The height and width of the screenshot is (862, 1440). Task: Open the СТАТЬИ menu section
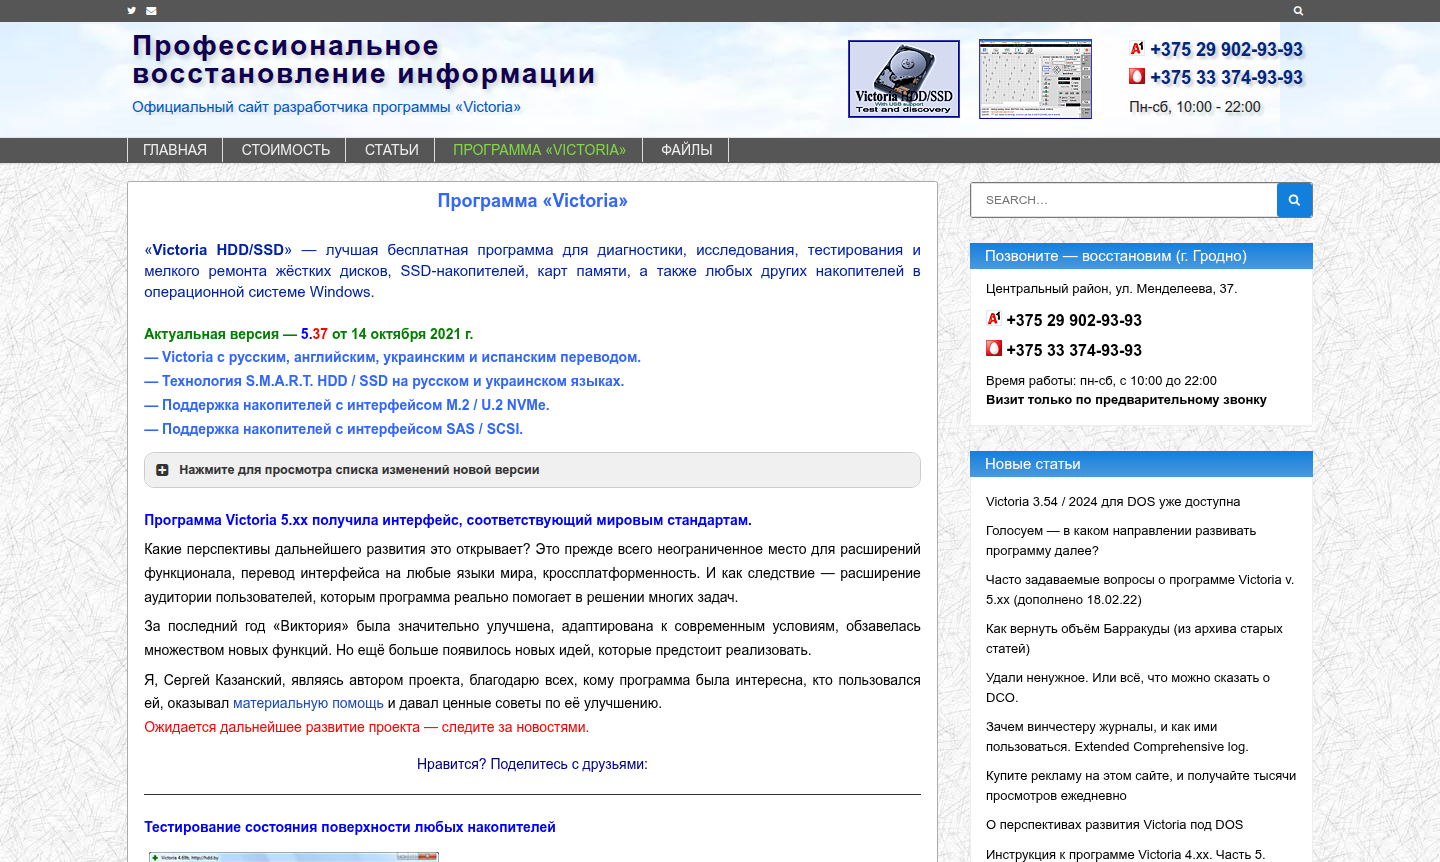[x=391, y=150]
